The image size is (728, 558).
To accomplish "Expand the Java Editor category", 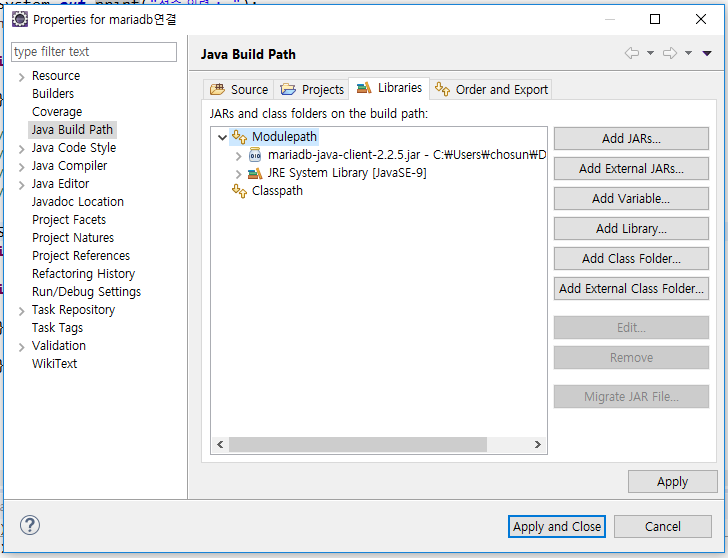I will pyautogui.click(x=21, y=185).
